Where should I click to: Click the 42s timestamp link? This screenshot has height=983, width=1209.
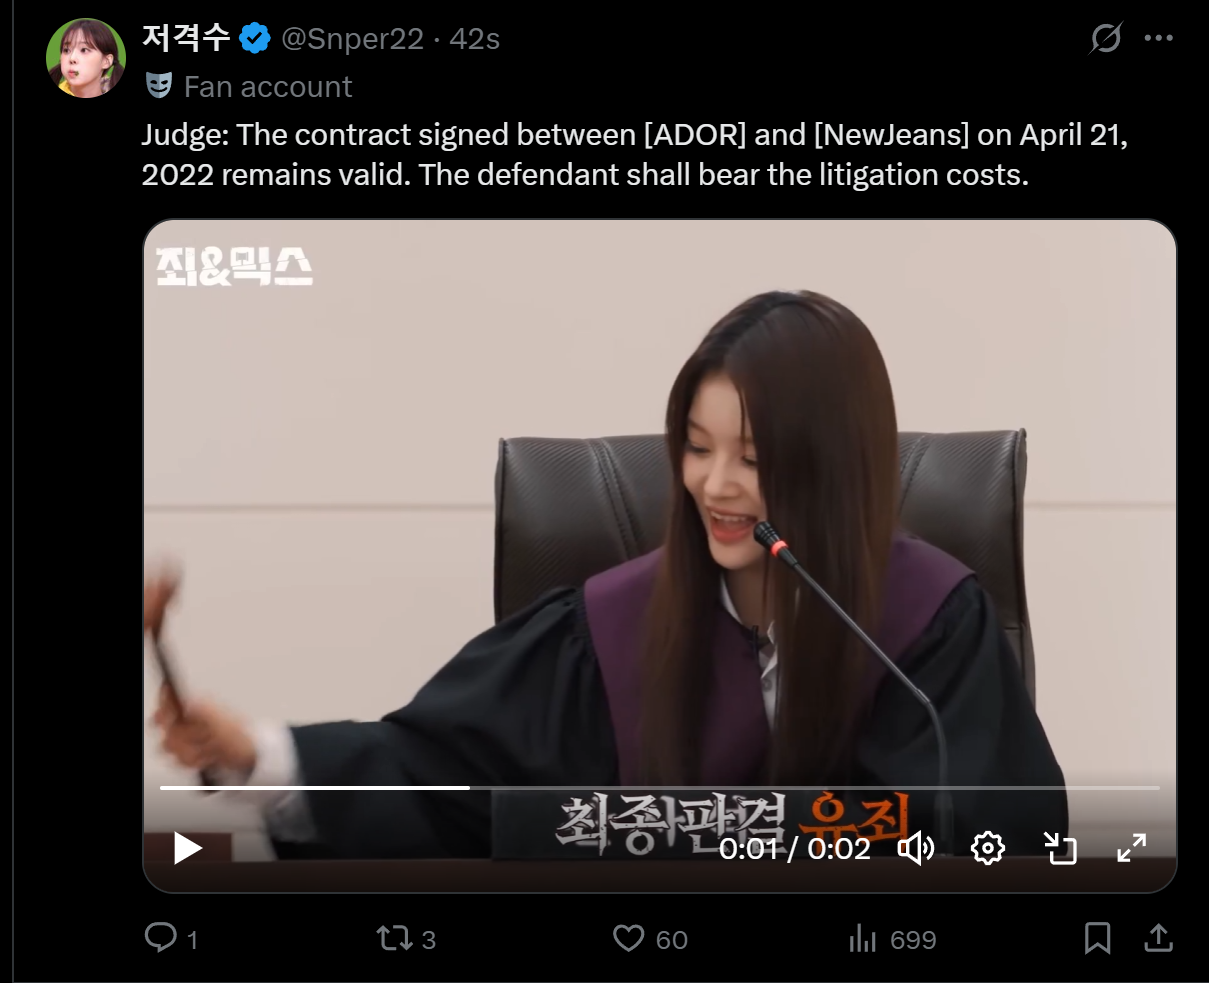click(x=475, y=39)
